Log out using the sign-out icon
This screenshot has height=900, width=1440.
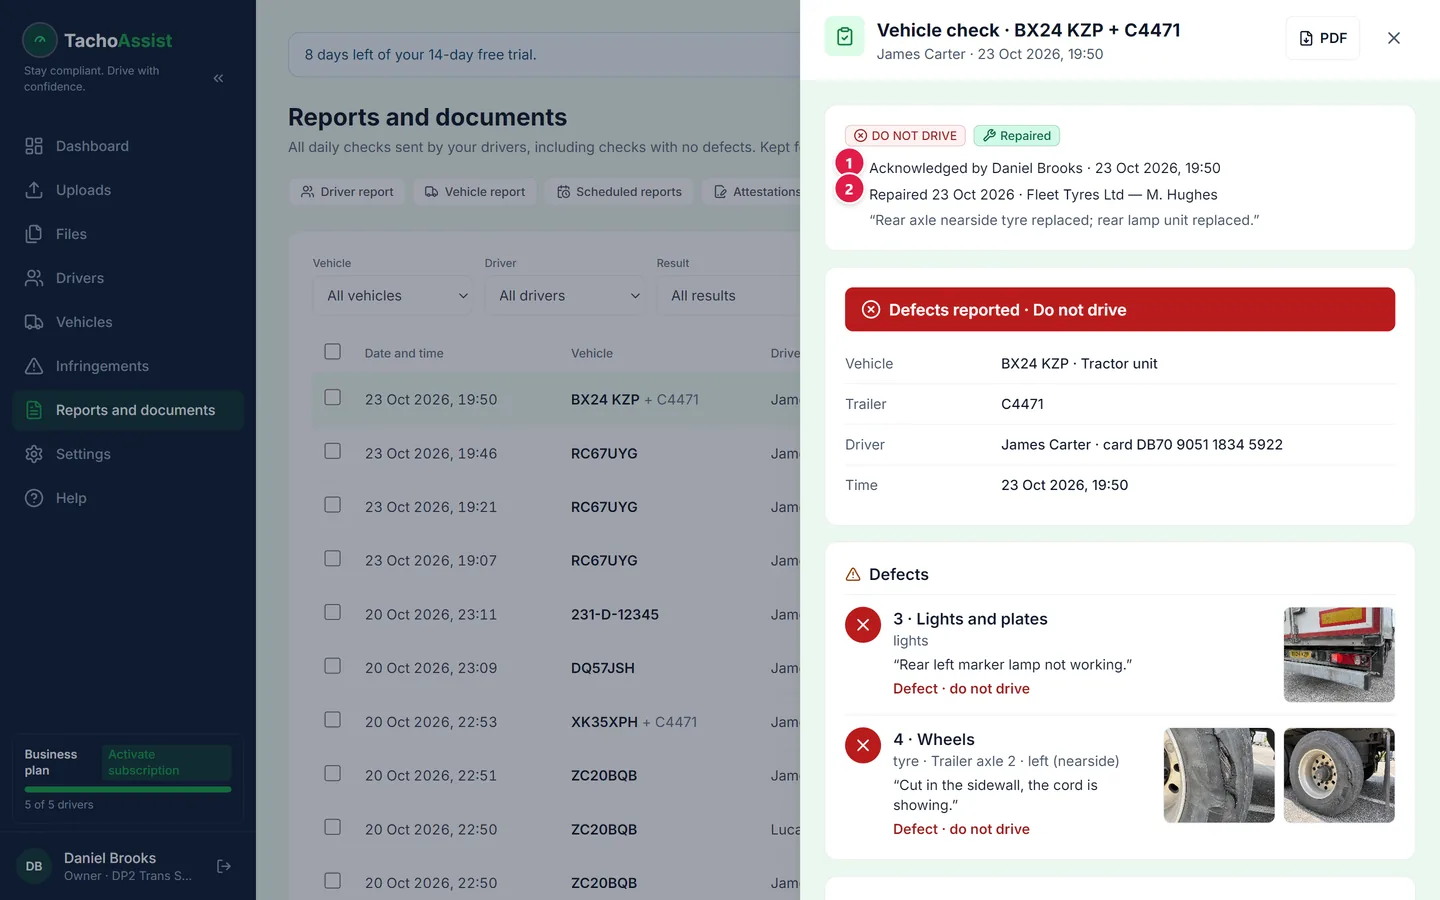tap(224, 866)
